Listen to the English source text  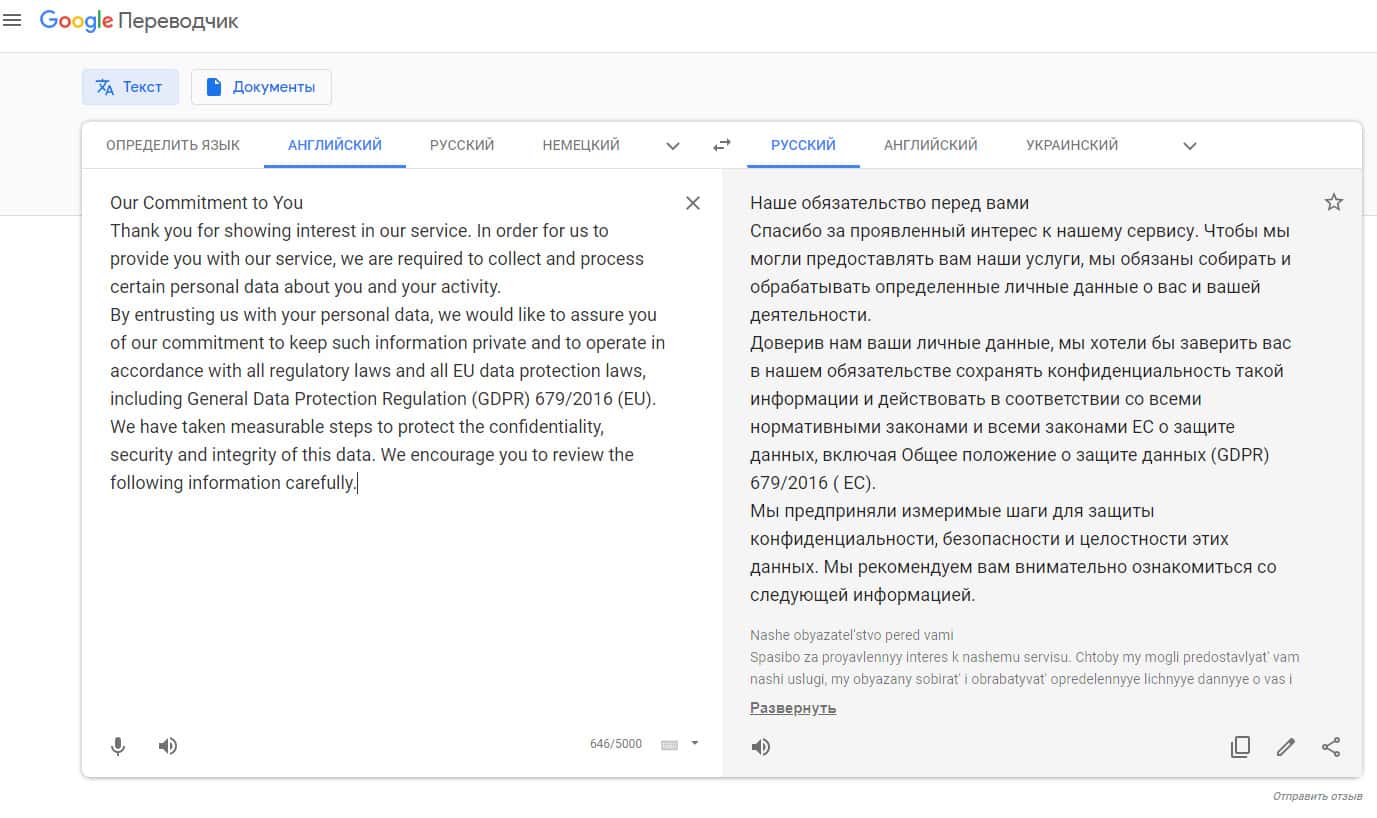(x=168, y=746)
